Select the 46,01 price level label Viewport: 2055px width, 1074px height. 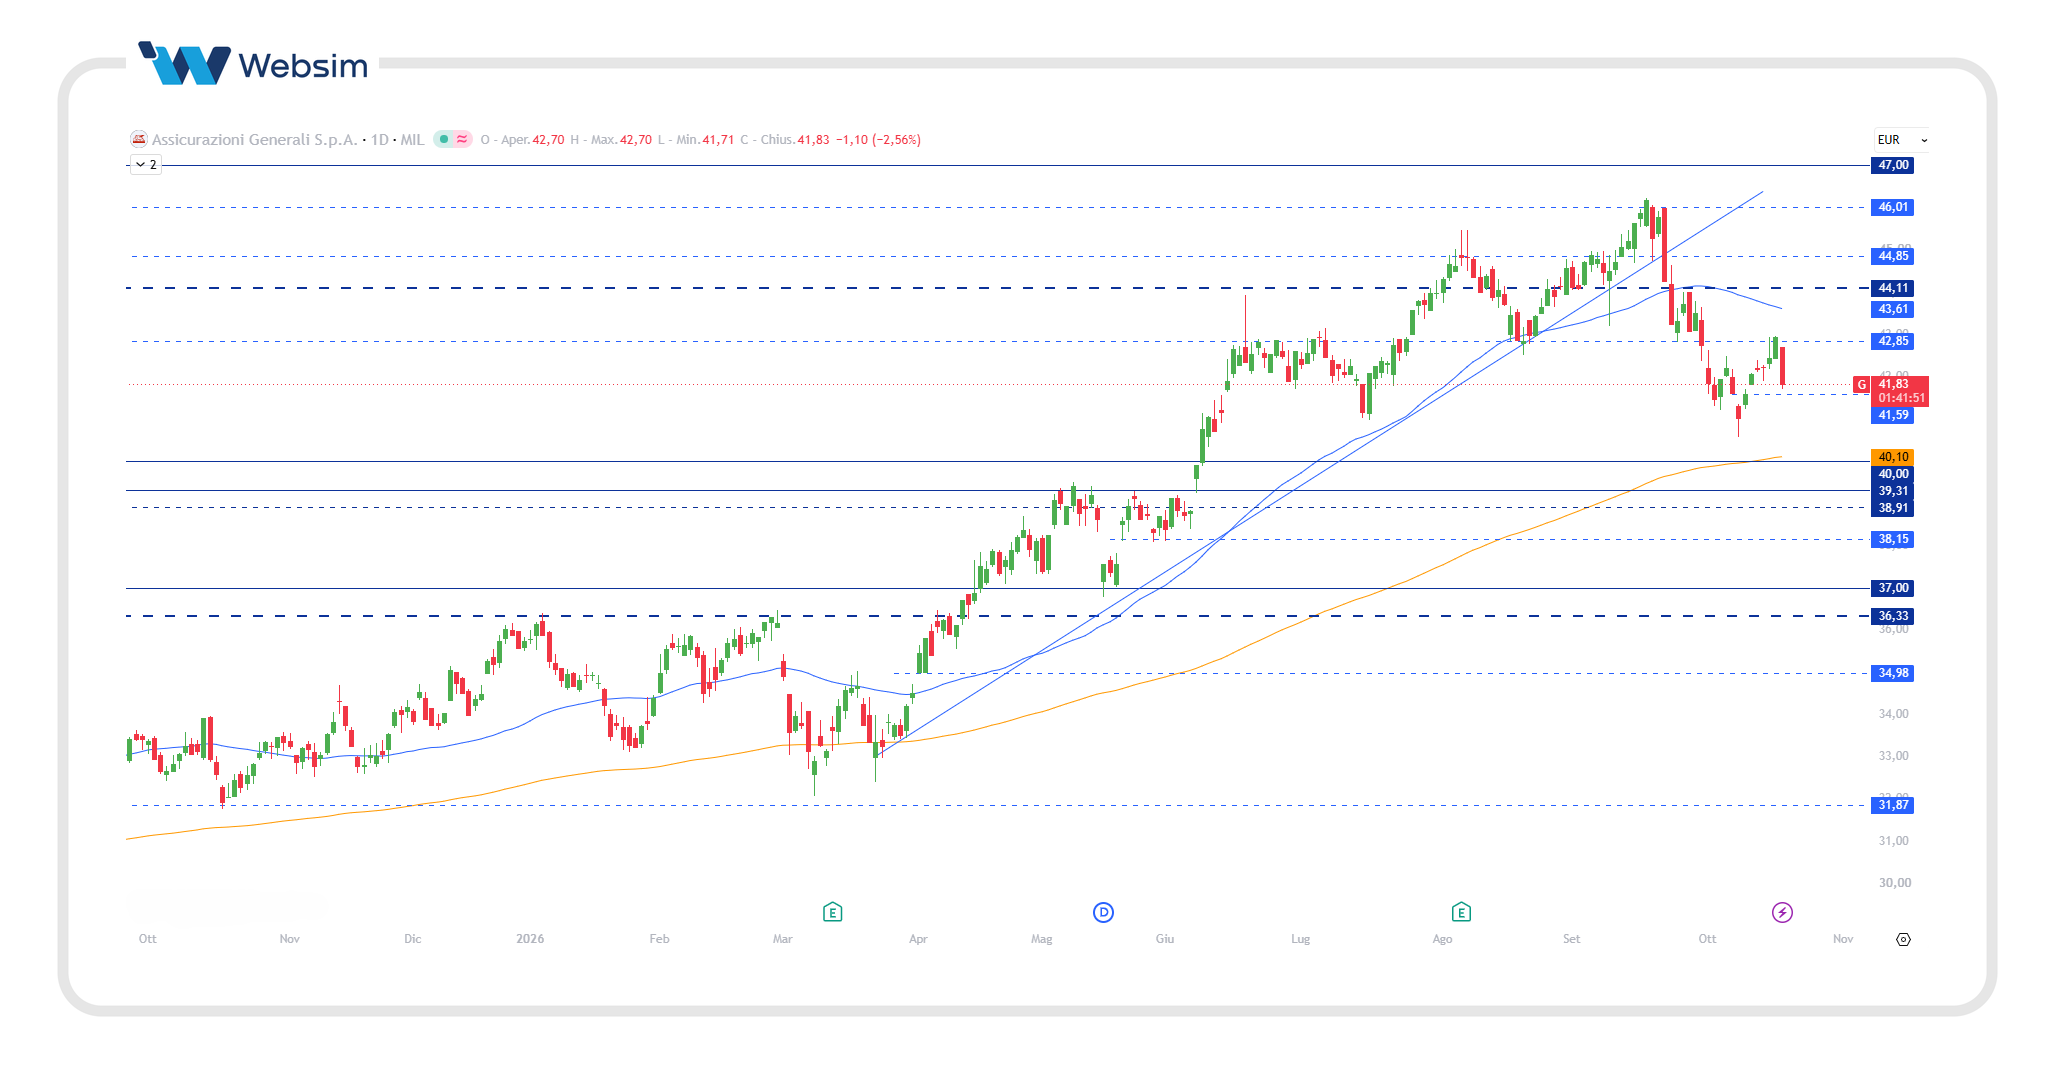(1892, 207)
